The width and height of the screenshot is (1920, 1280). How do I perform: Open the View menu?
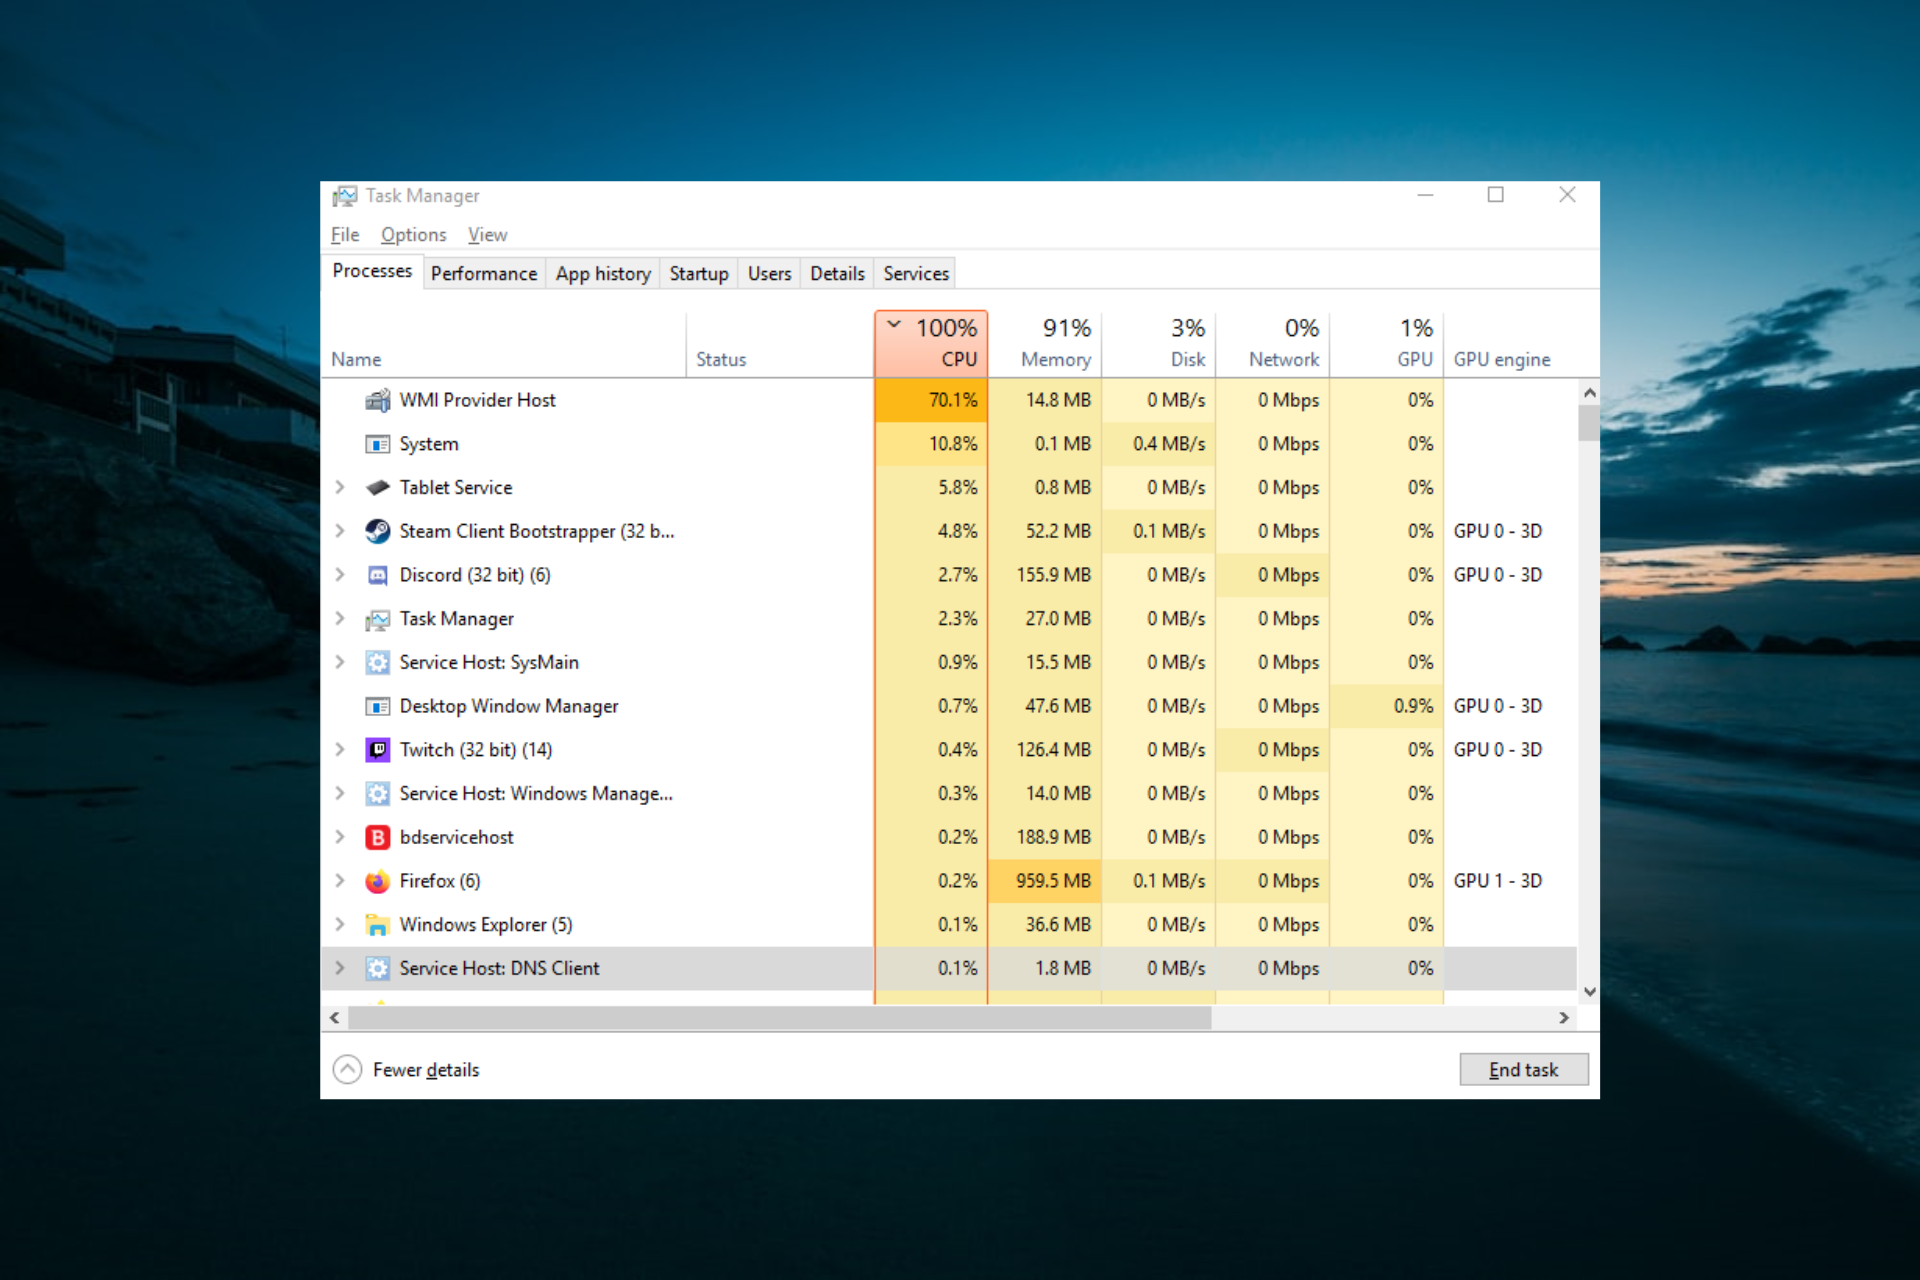click(x=487, y=235)
